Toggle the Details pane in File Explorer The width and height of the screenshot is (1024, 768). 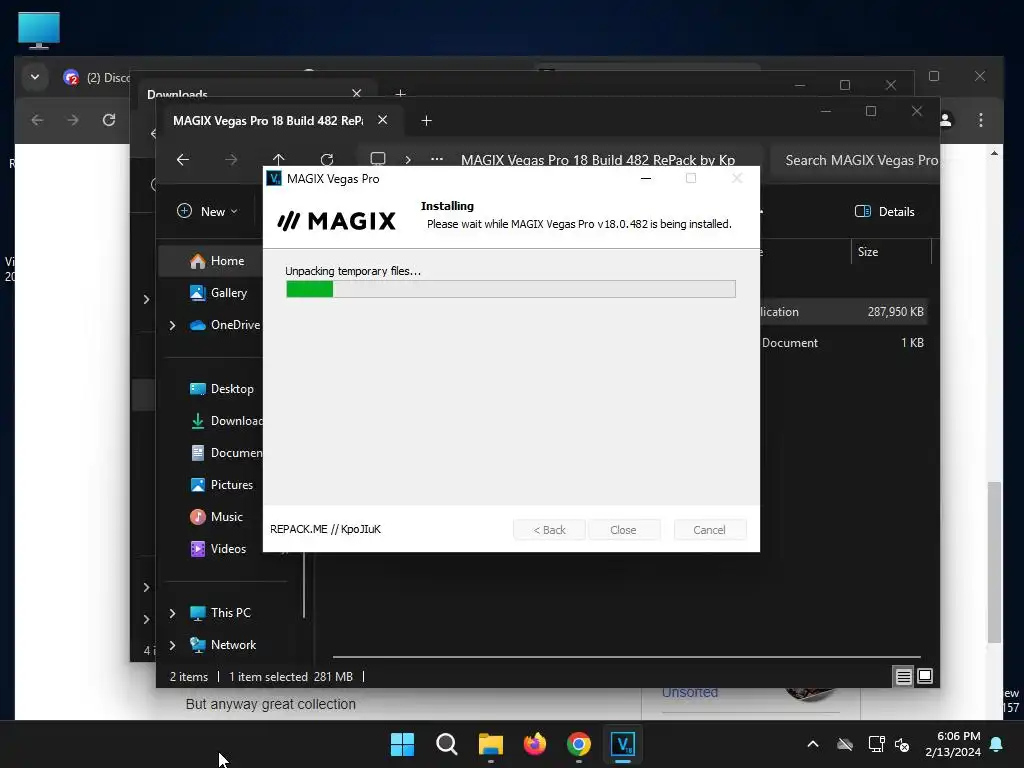coord(884,212)
